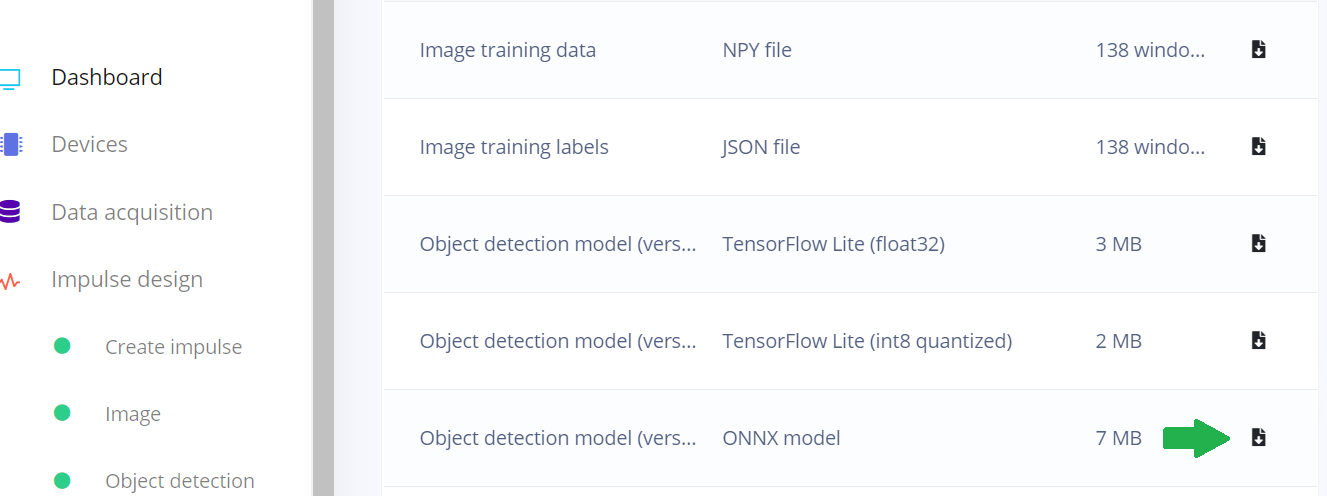The image size is (1327, 496).
Task: Click the Data acquisition database icon
Action: (10, 212)
